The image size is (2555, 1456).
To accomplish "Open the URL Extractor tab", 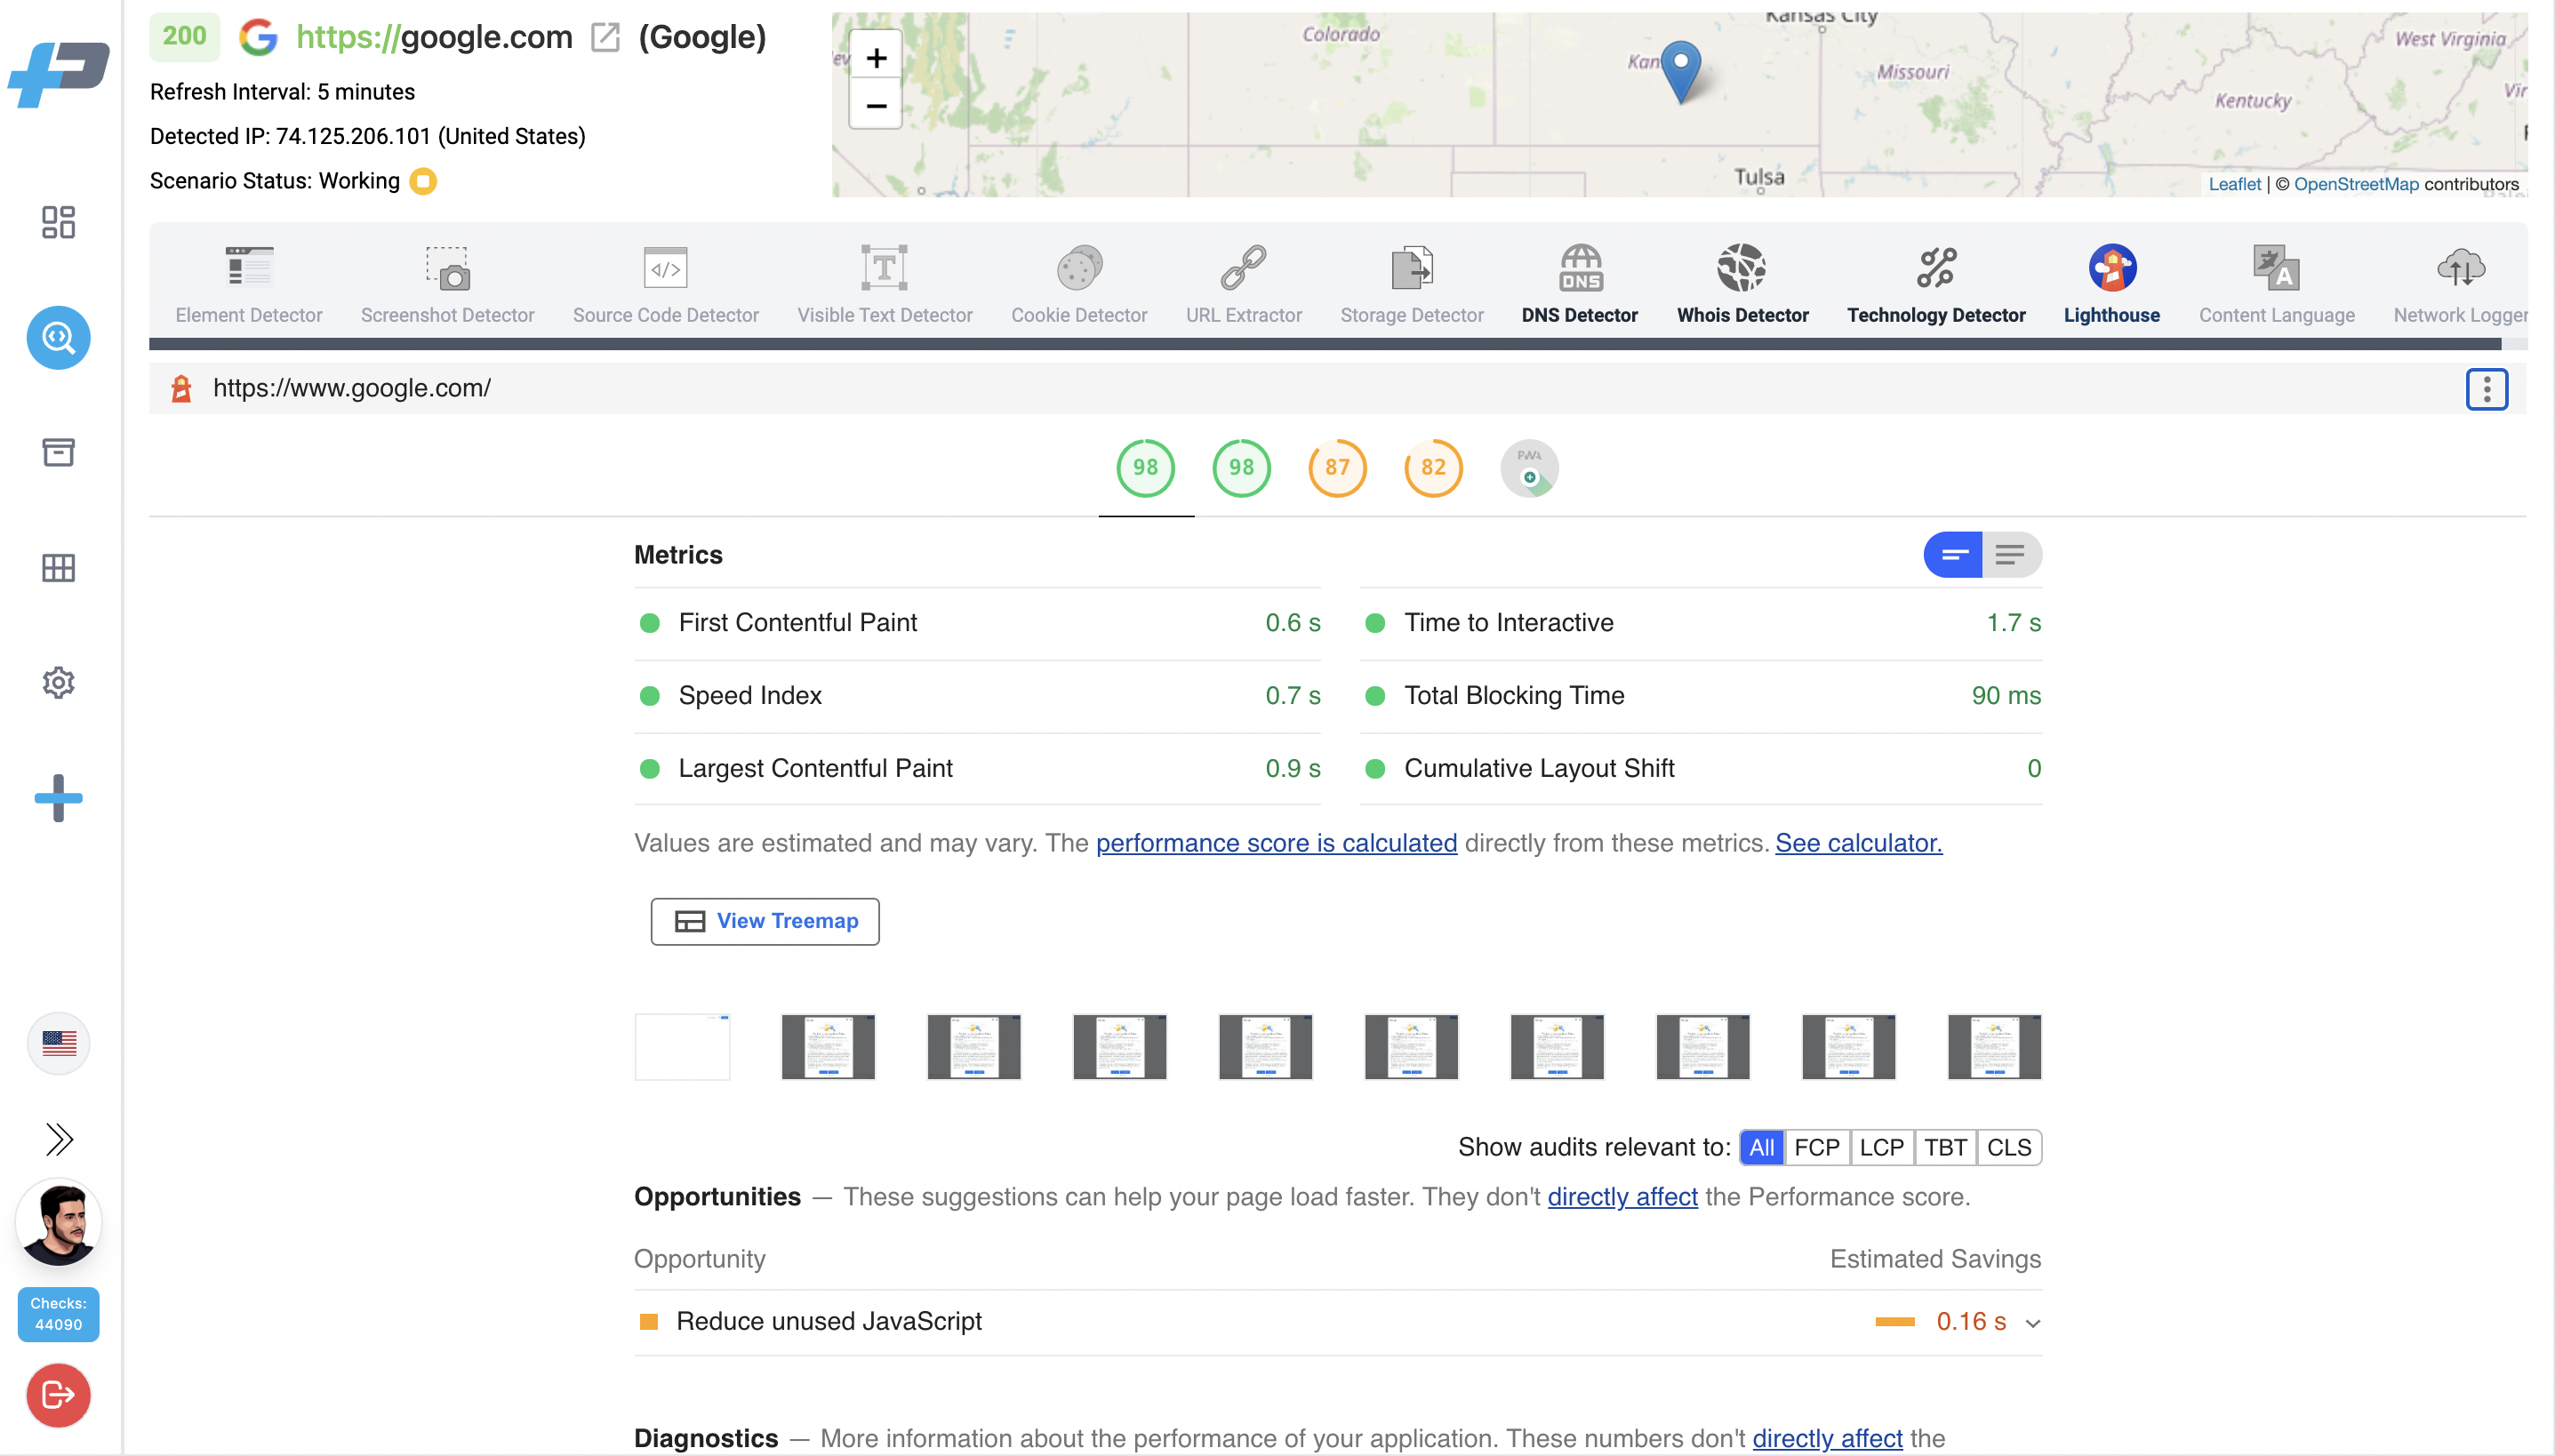I will point(1243,285).
